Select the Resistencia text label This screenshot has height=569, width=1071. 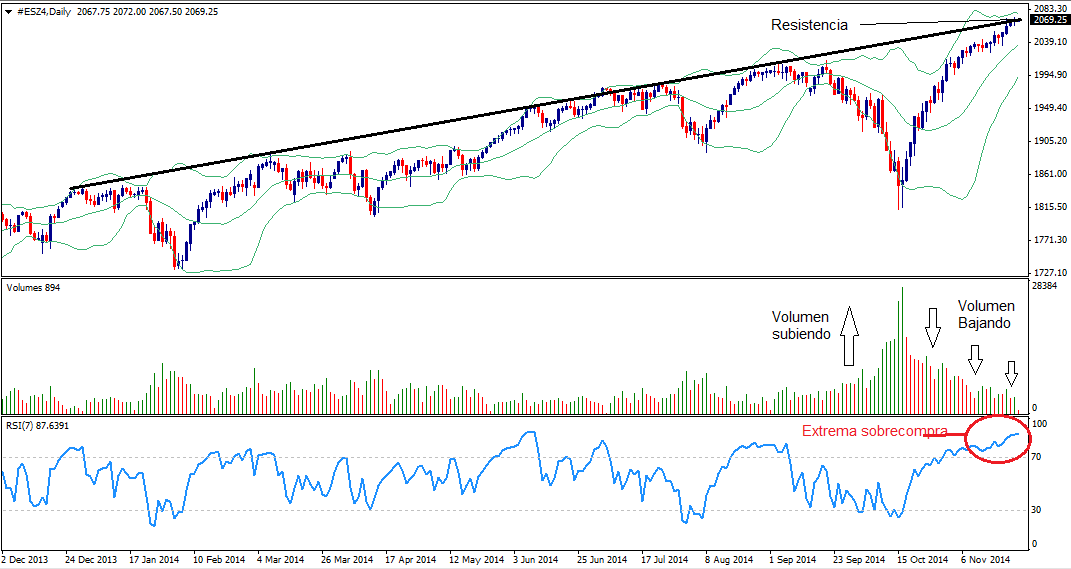pyautogui.click(x=809, y=25)
